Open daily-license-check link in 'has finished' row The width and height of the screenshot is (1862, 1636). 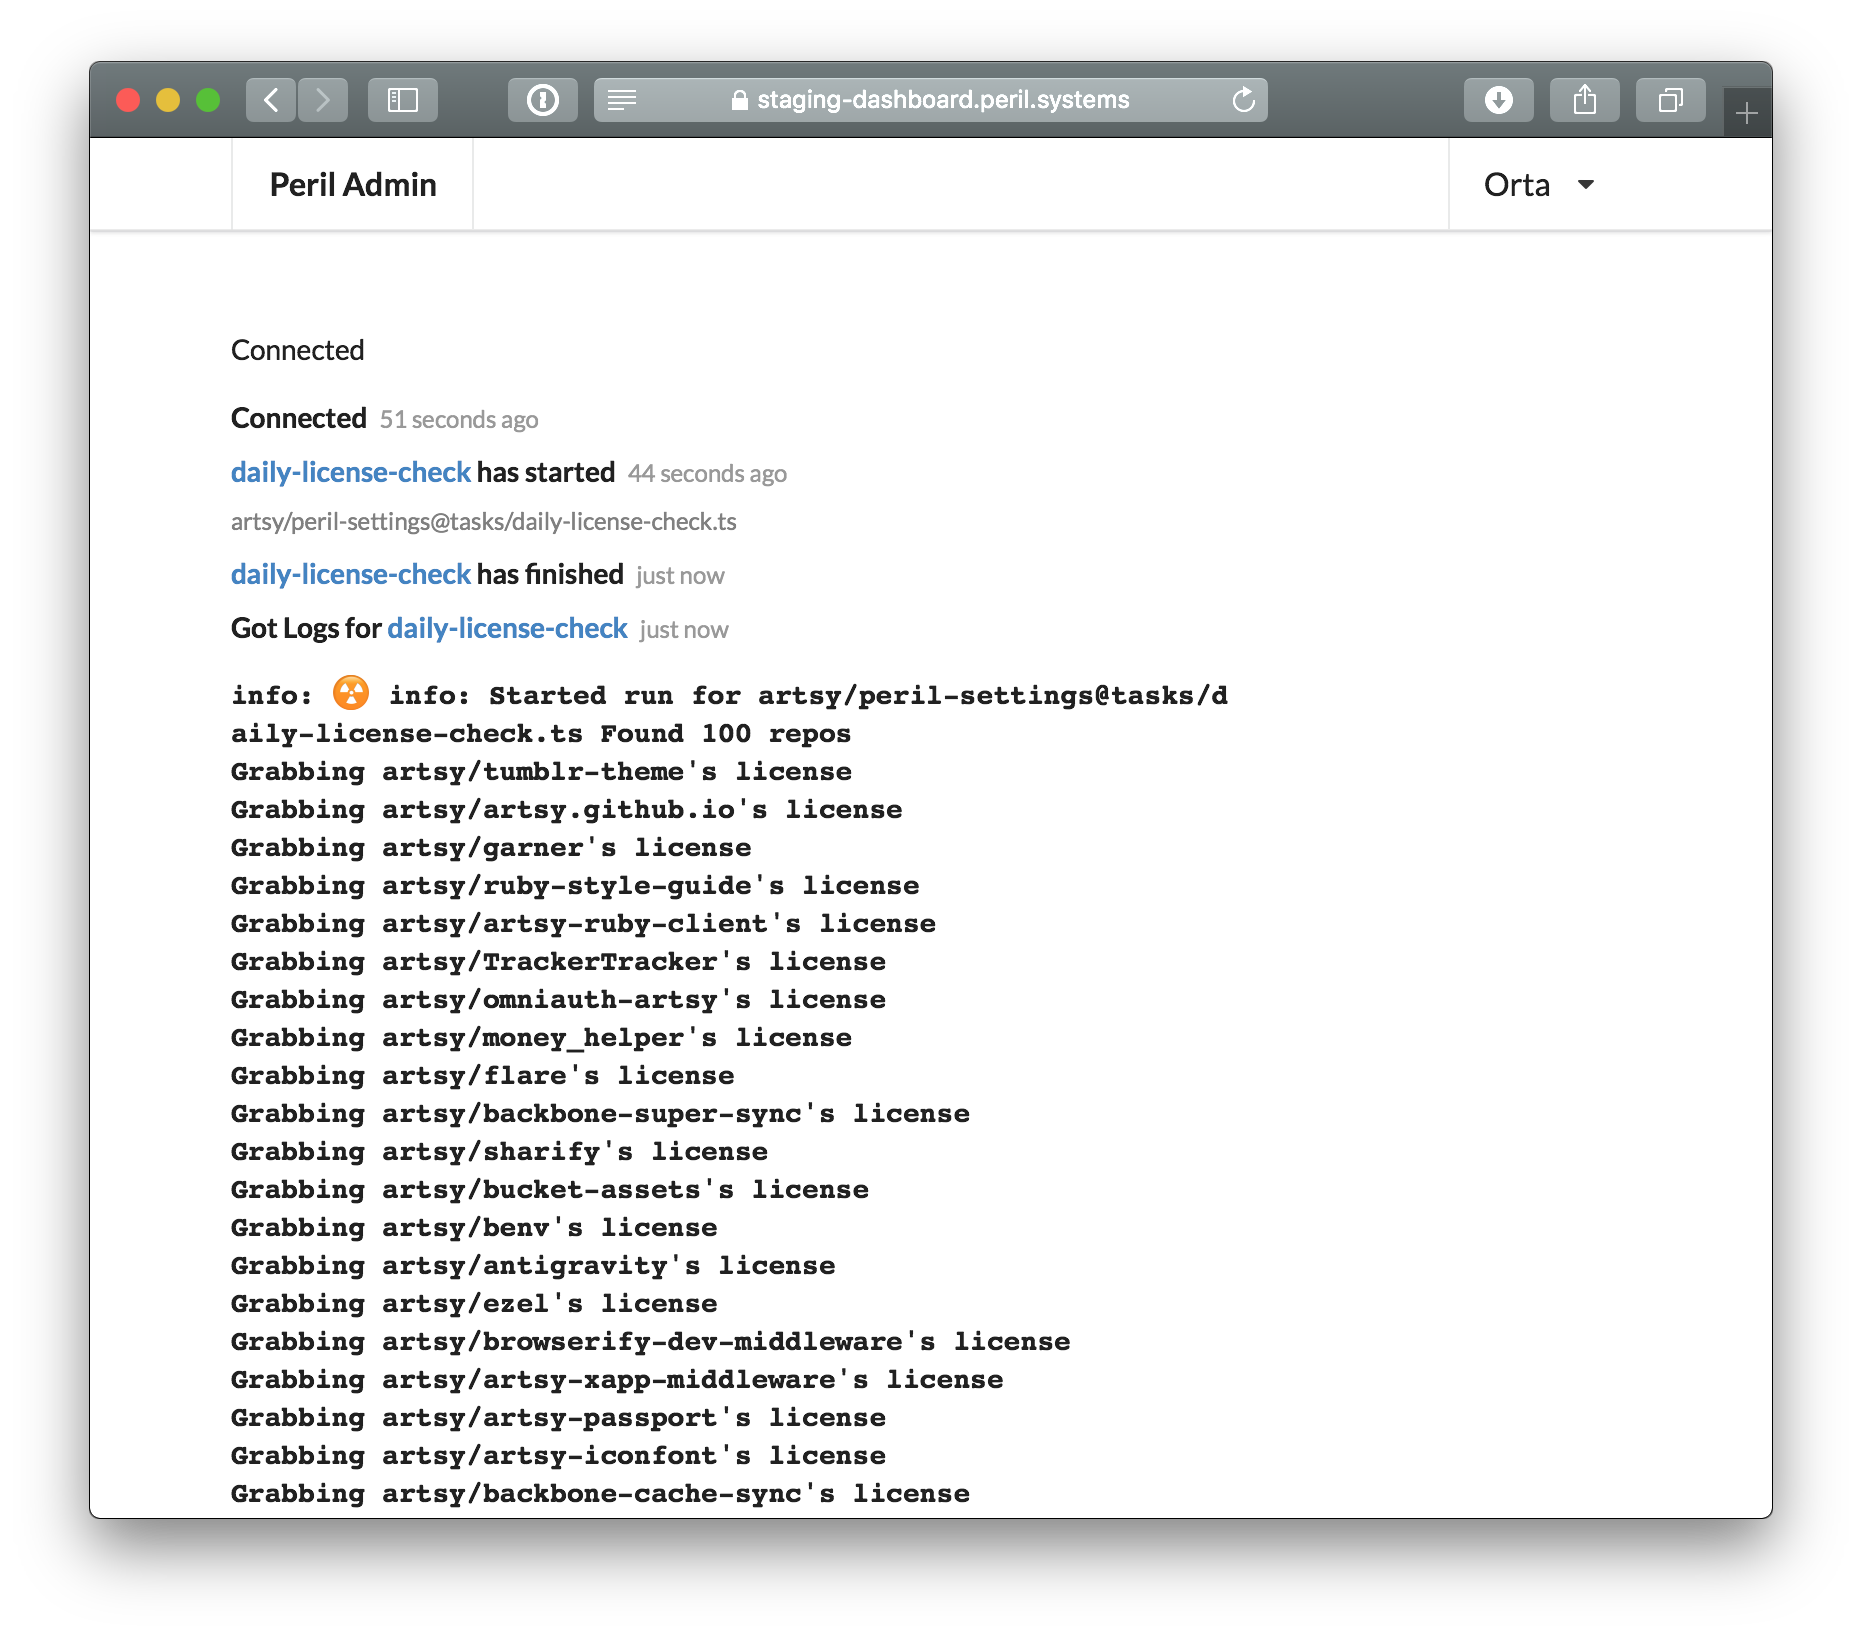click(351, 574)
